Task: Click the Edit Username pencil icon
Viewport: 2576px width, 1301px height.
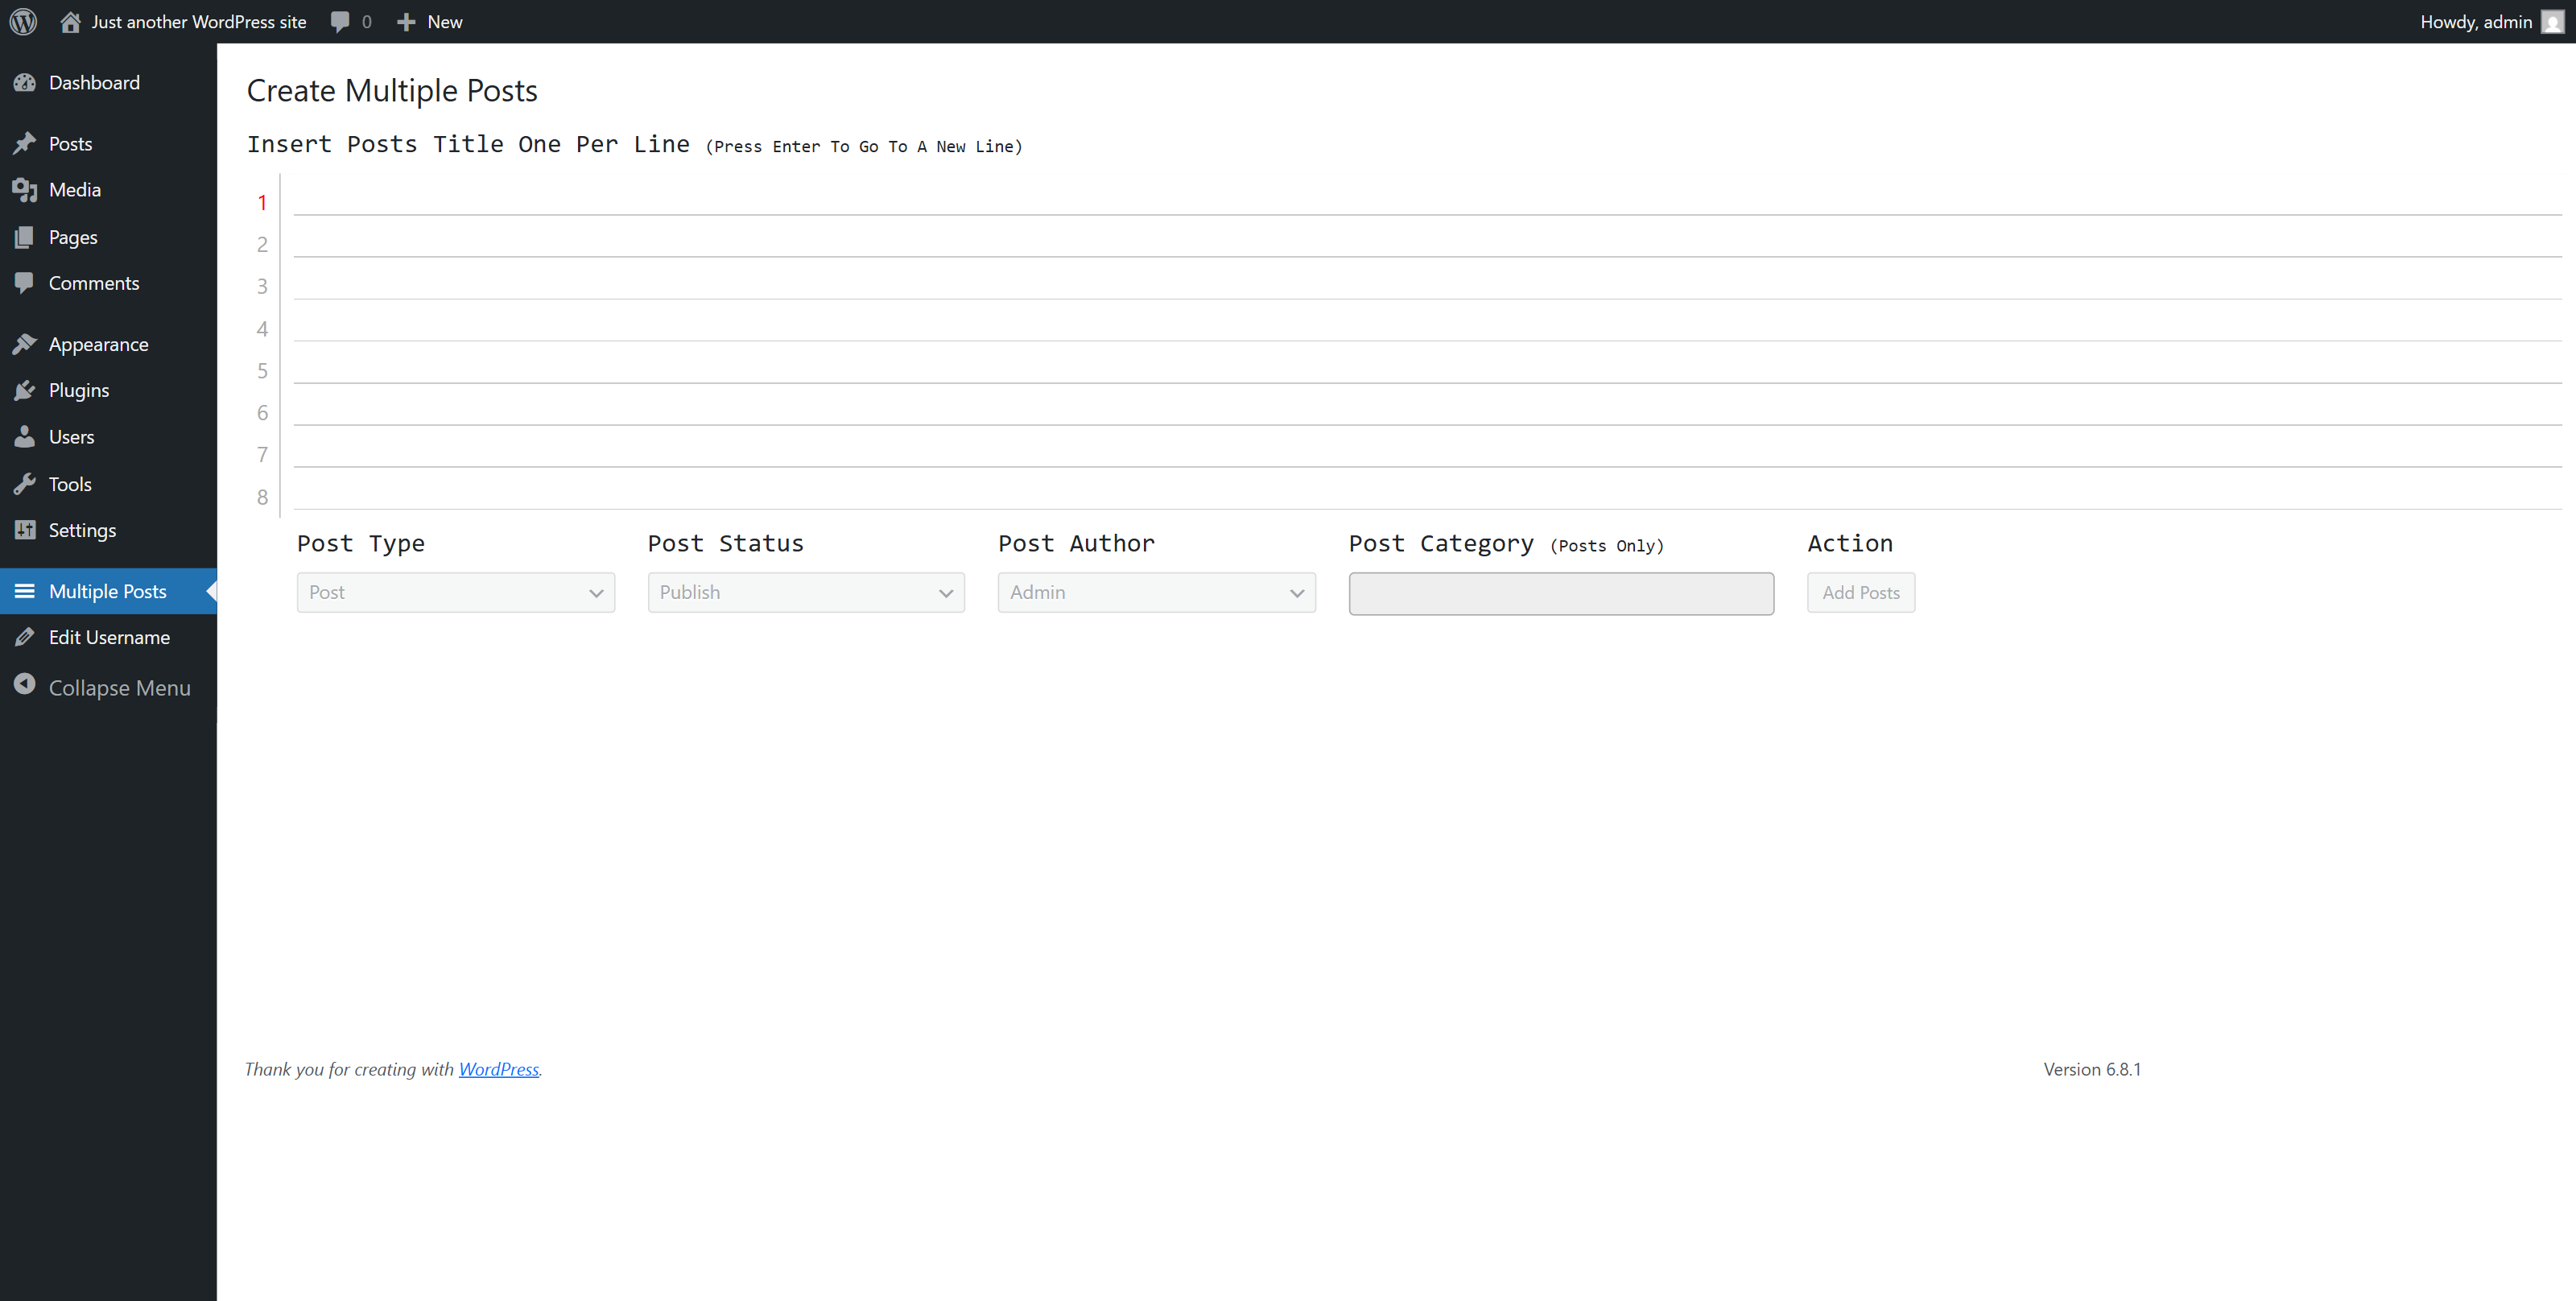Action: [x=25, y=637]
